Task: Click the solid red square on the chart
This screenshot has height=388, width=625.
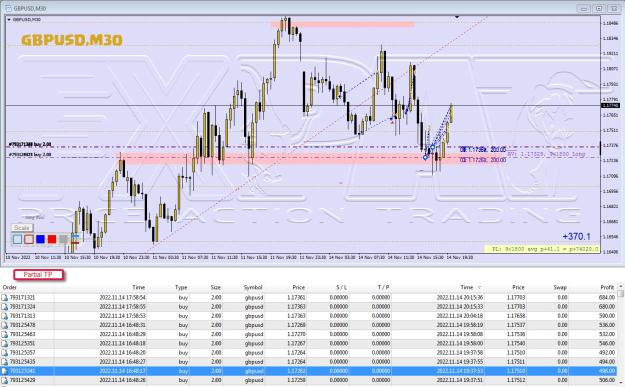Action: point(52,239)
